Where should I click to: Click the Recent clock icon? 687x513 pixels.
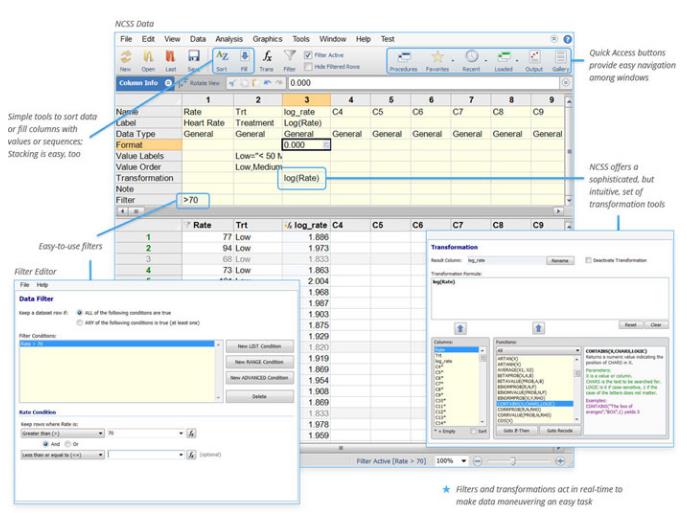tap(471, 57)
